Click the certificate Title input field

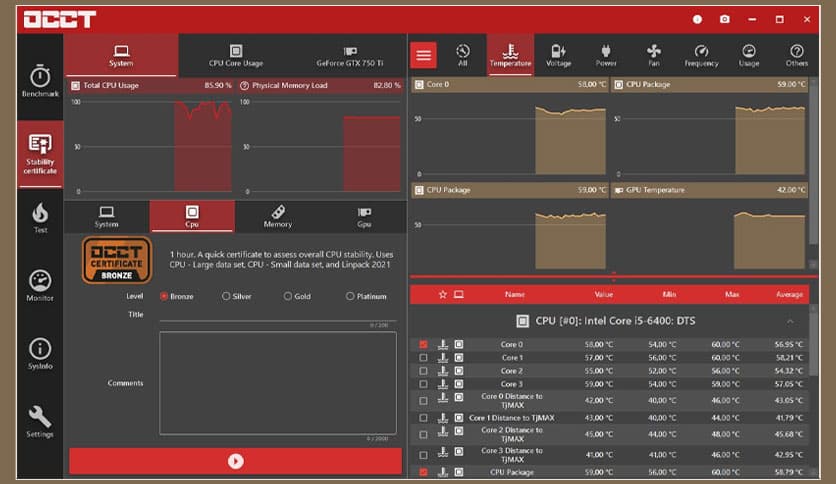278,315
